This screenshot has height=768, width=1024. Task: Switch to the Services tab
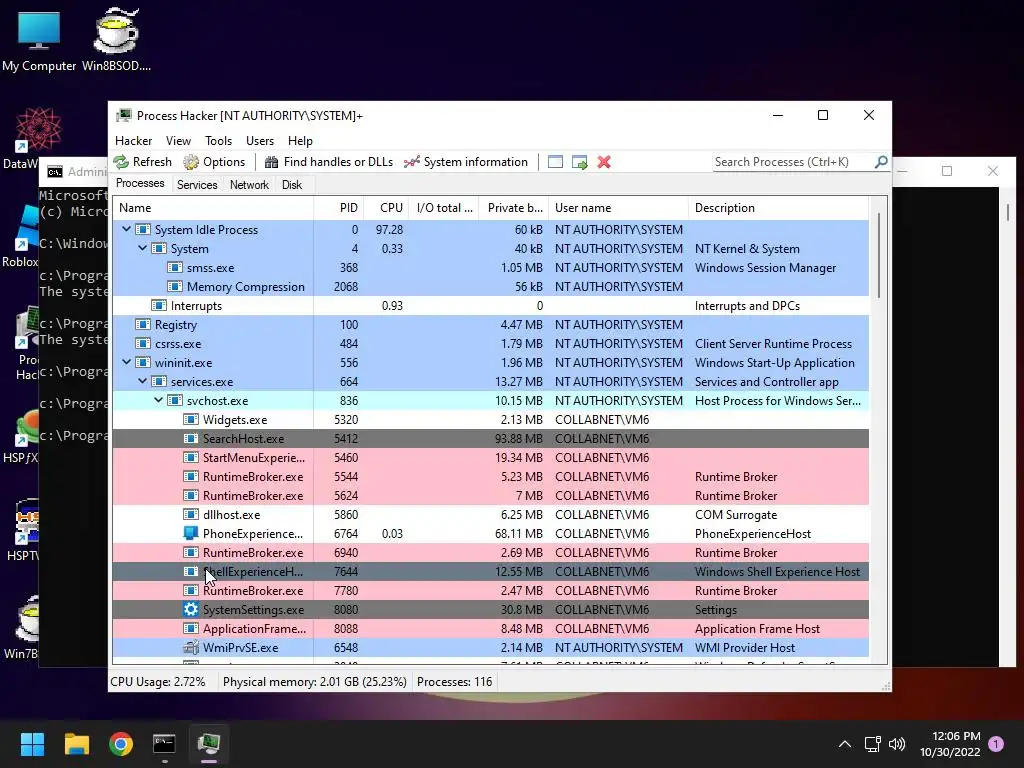(197, 185)
